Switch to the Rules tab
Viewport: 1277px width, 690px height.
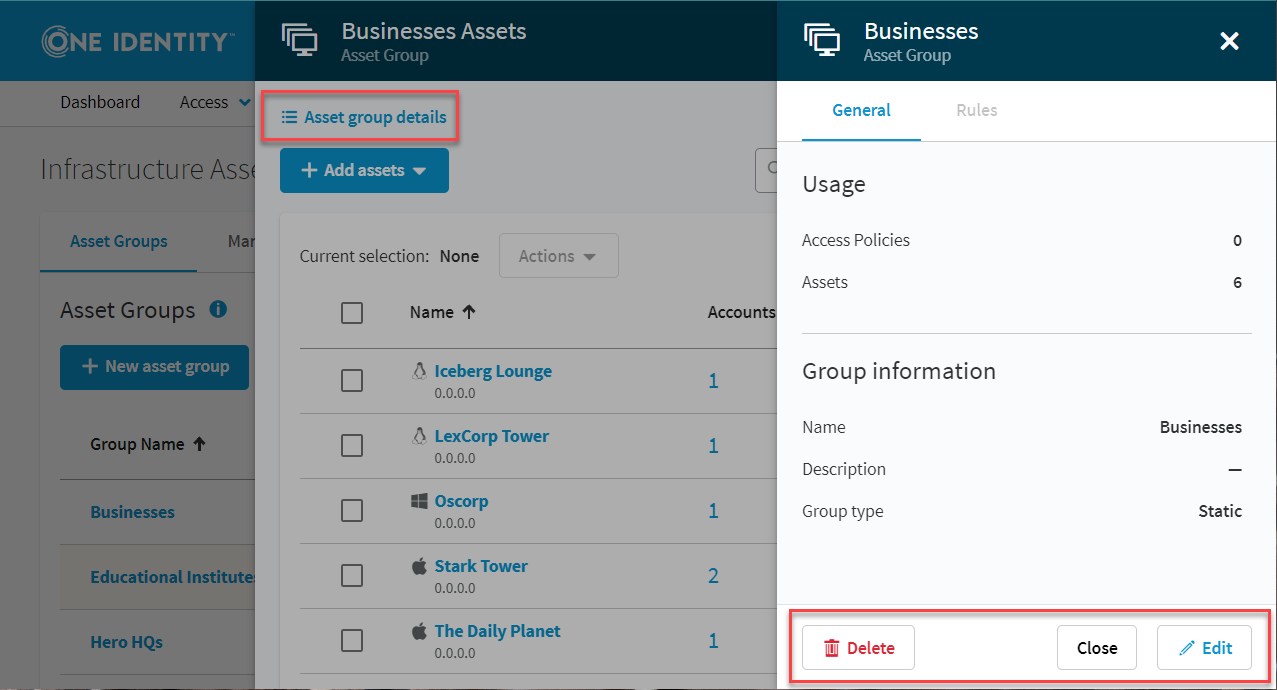(977, 110)
